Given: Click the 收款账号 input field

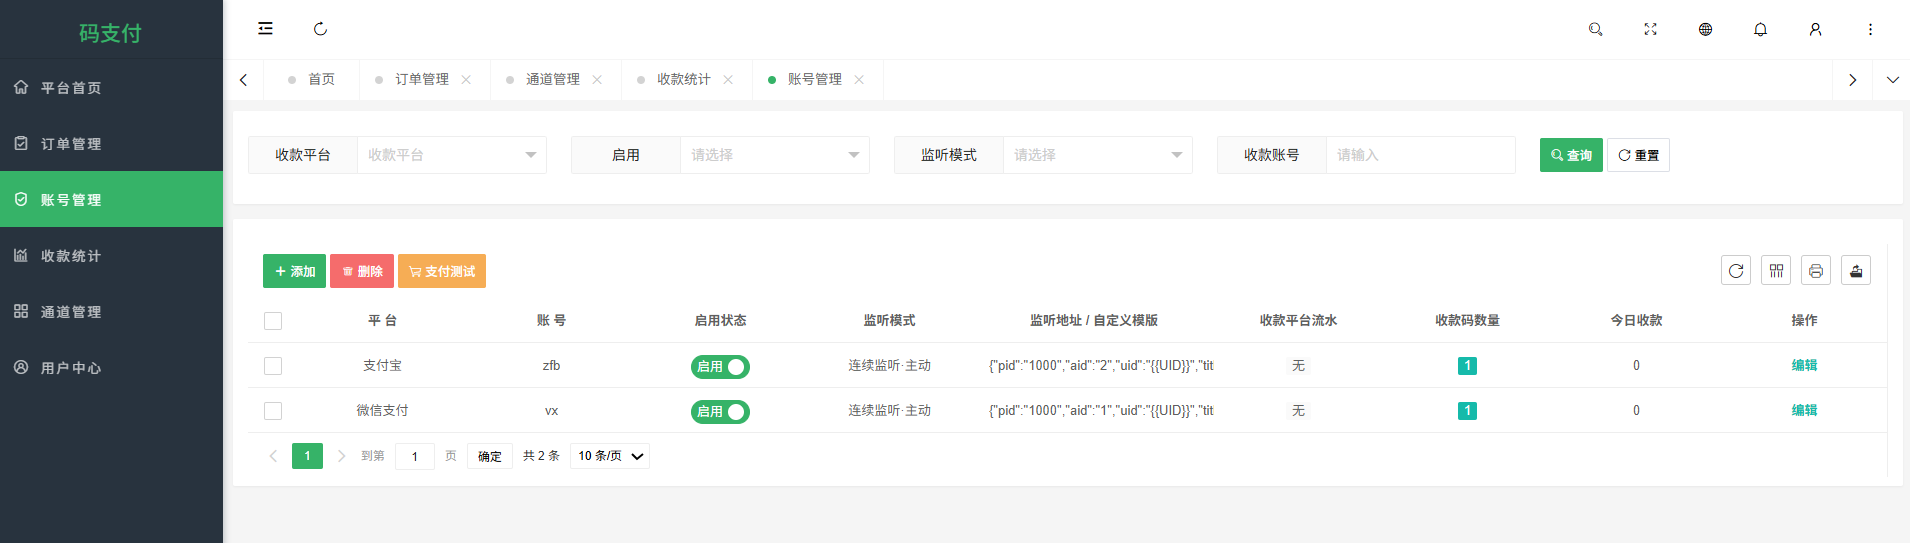Looking at the screenshot, I should coord(1421,155).
